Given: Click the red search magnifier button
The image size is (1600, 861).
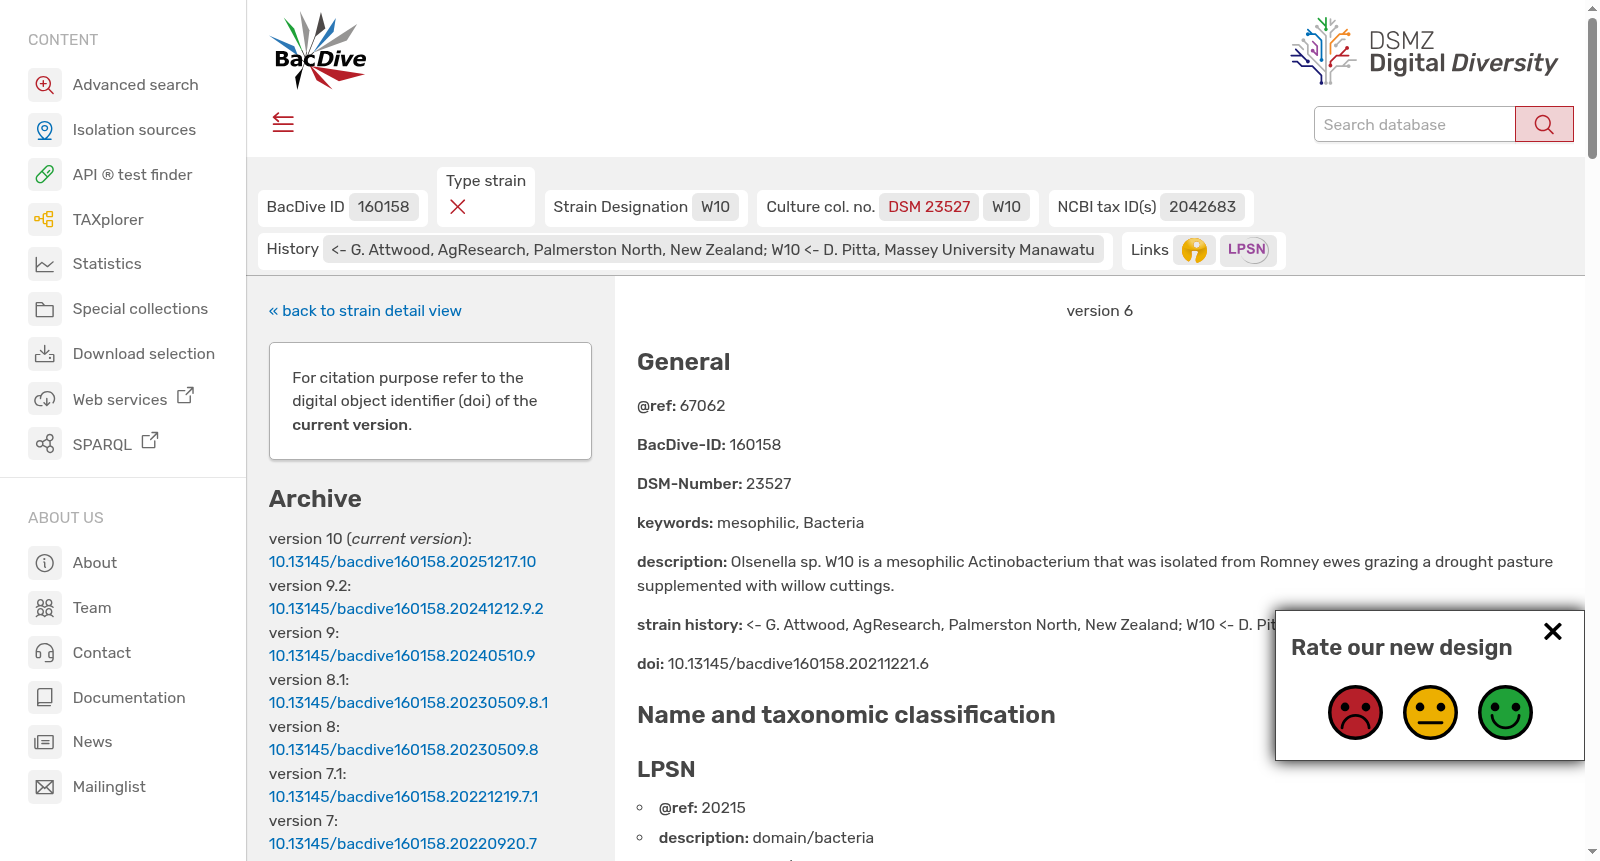Looking at the screenshot, I should (1544, 124).
